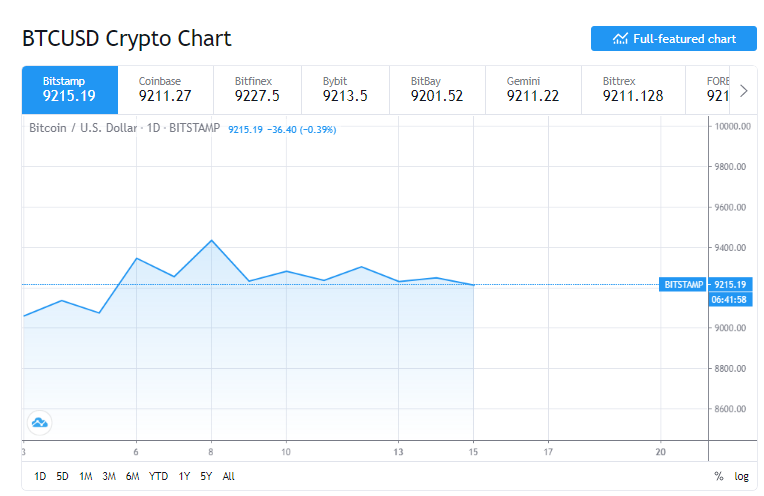This screenshot has height=496, width=764.
Task: Switch to the Coinbase tab
Action: coord(166,89)
